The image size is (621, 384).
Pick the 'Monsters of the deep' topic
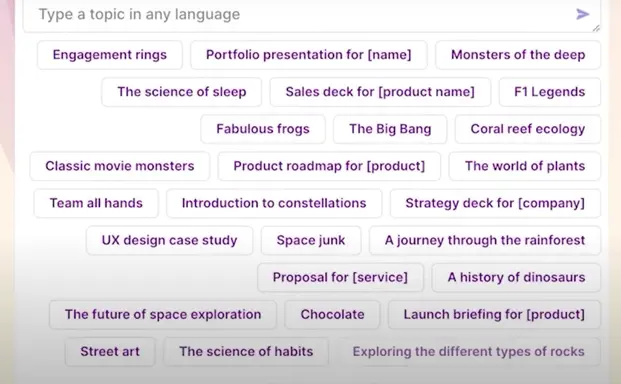tap(518, 55)
